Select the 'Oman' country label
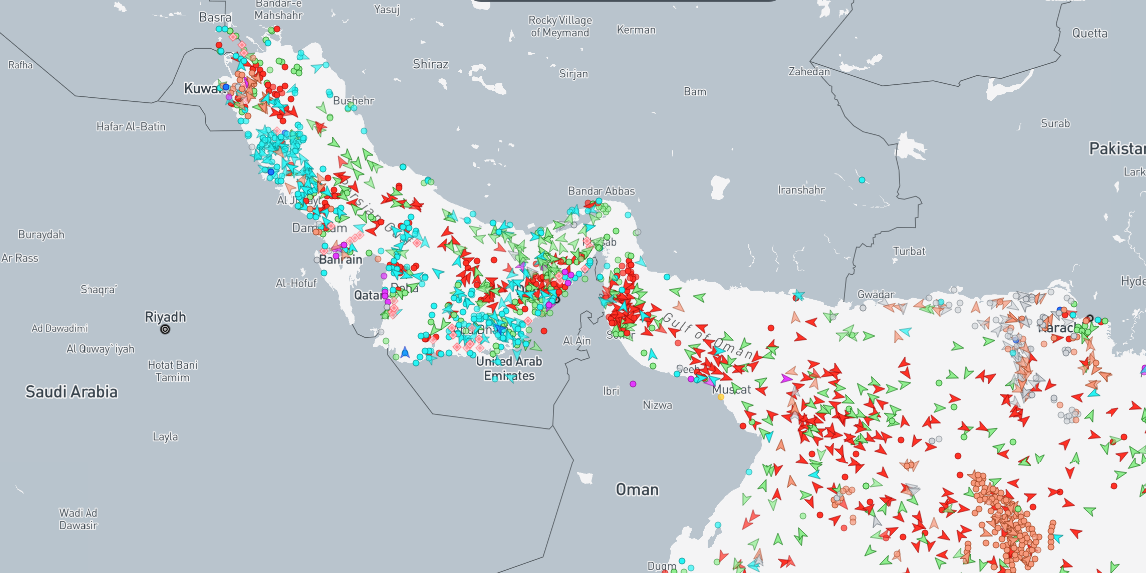The image size is (1146, 573). tap(637, 489)
